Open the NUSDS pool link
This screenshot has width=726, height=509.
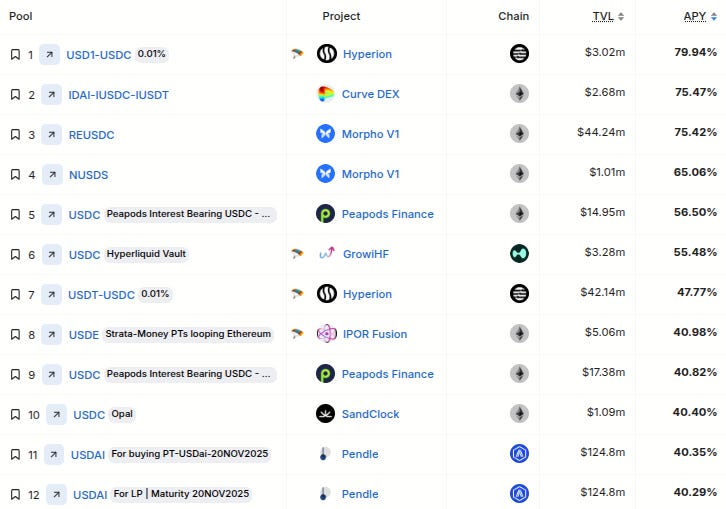tap(88, 175)
